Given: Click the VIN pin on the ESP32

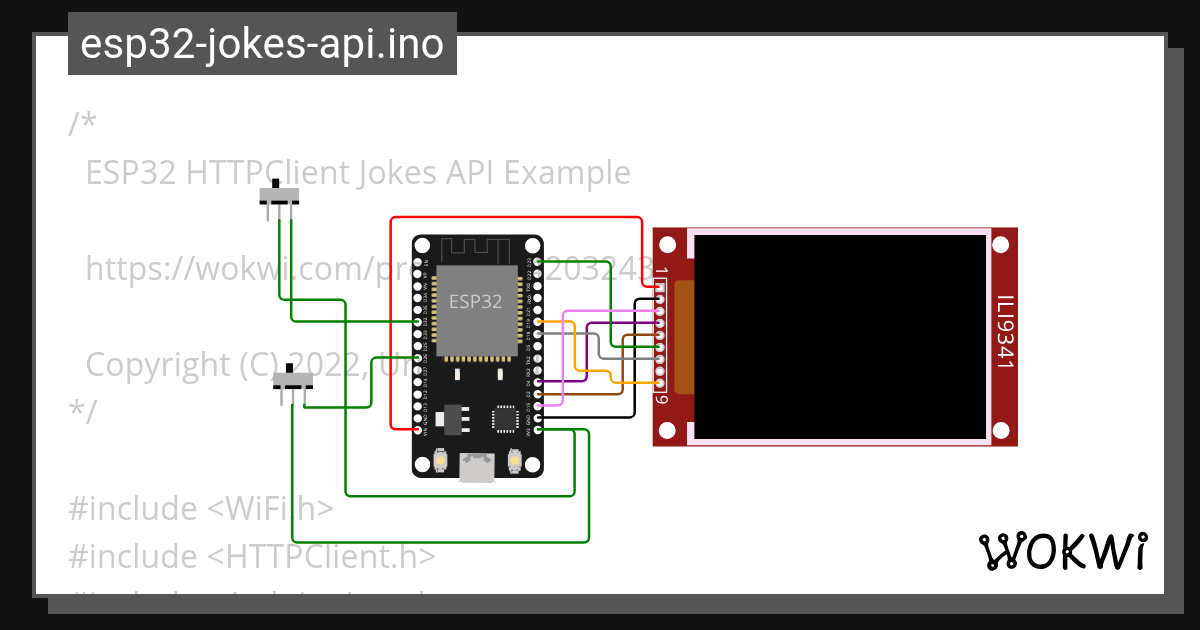Looking at the screenshot, I should [418, 429].
